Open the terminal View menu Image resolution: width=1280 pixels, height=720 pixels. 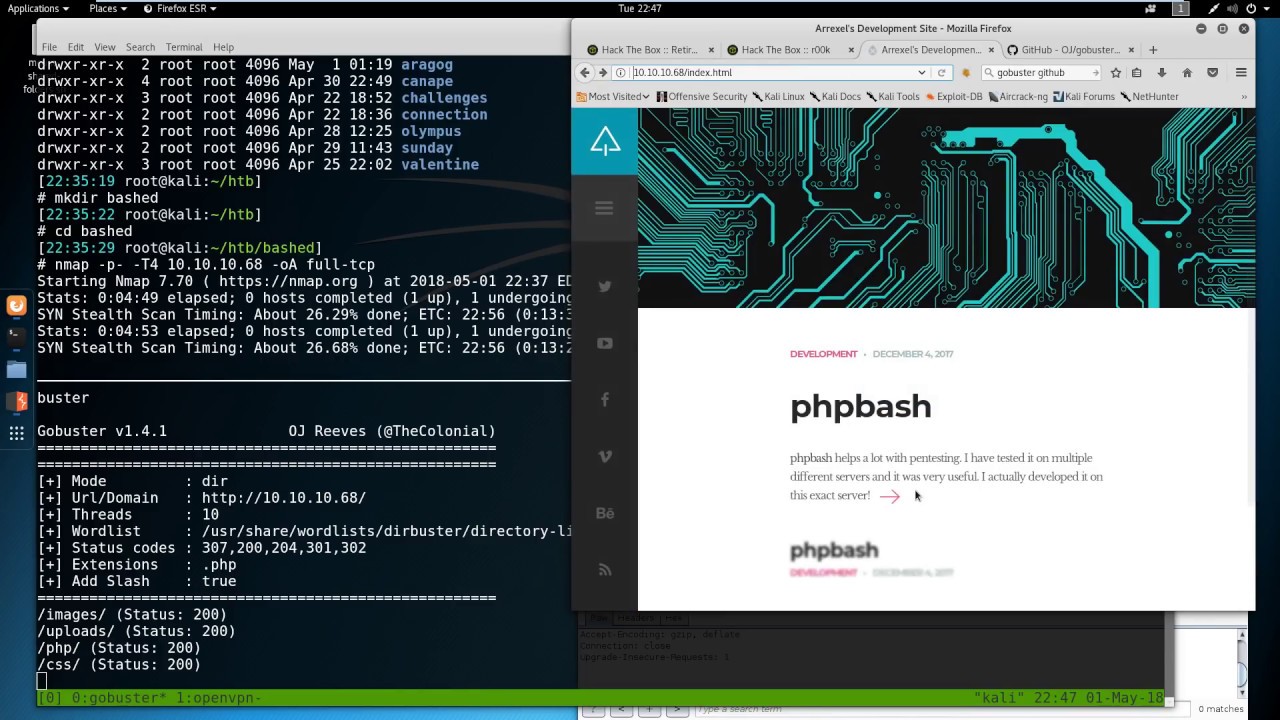pyautogui.click(x=105, y=47)
